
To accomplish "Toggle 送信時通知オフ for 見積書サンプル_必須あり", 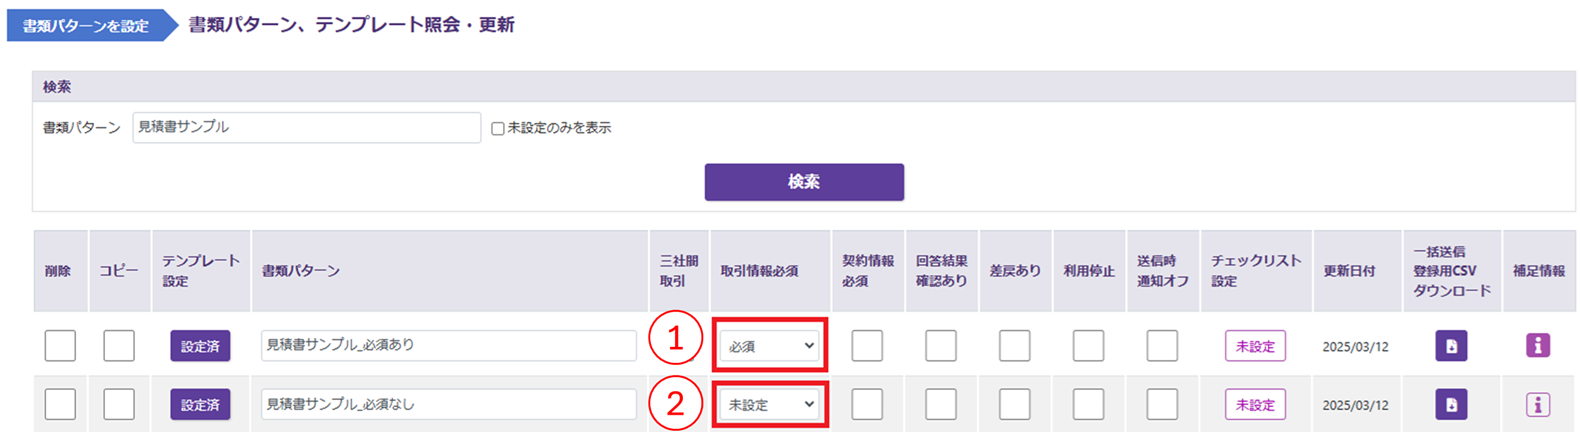I will tap(1162, 346).
